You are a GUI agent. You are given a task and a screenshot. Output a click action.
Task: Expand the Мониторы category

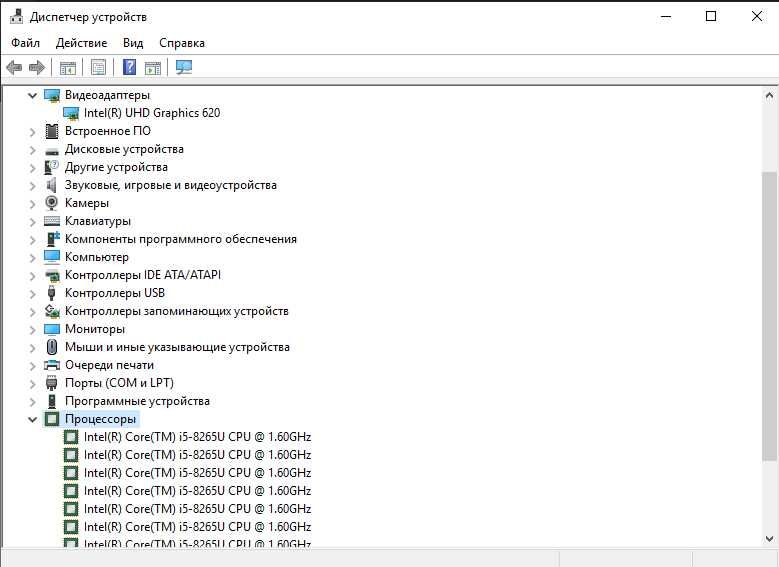[x=32, y=329]
